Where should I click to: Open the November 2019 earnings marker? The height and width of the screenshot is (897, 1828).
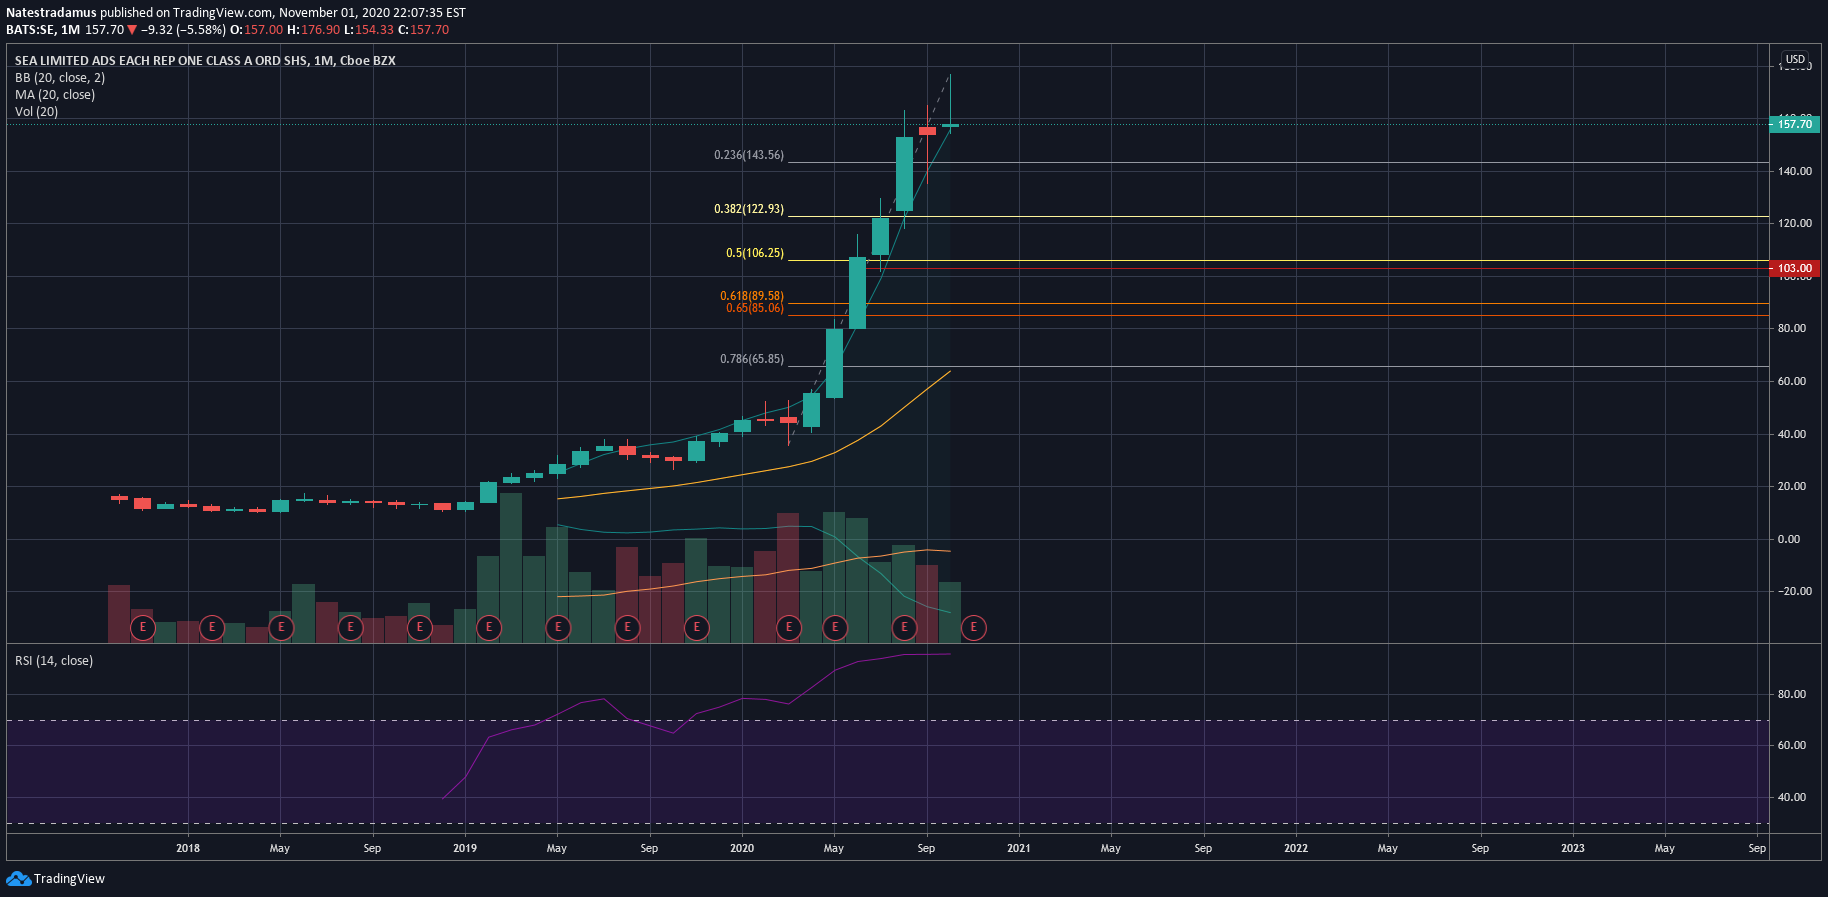coord(696,628)
